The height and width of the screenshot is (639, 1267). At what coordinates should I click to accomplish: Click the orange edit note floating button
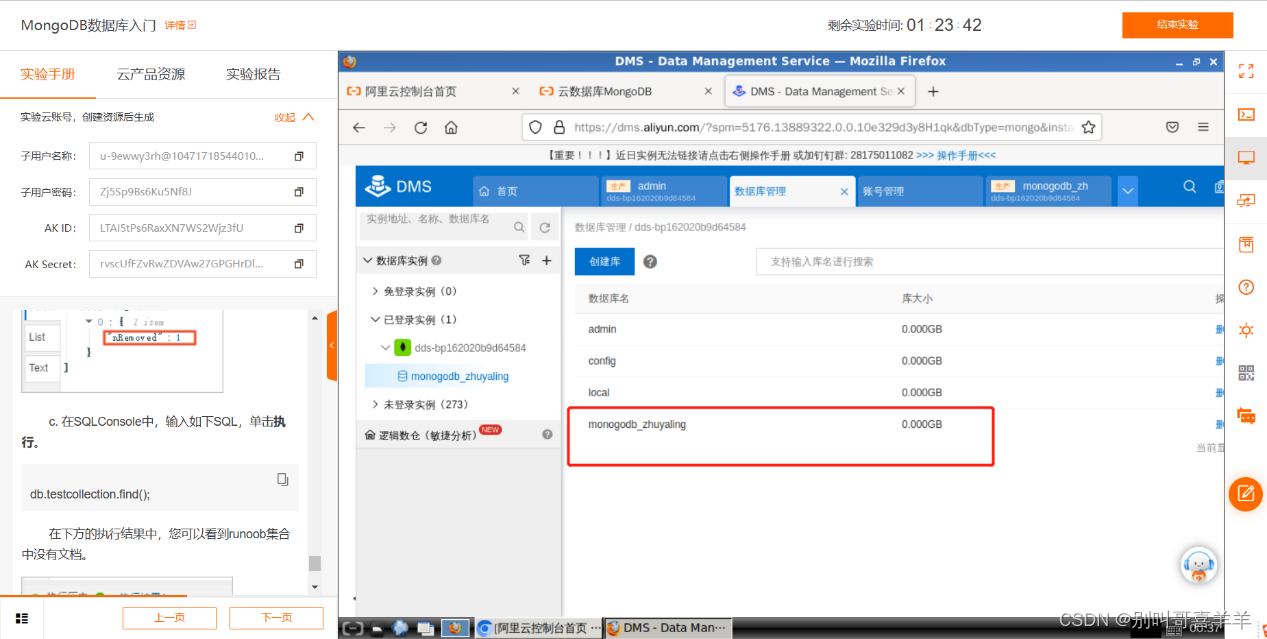coord(1245,494)
